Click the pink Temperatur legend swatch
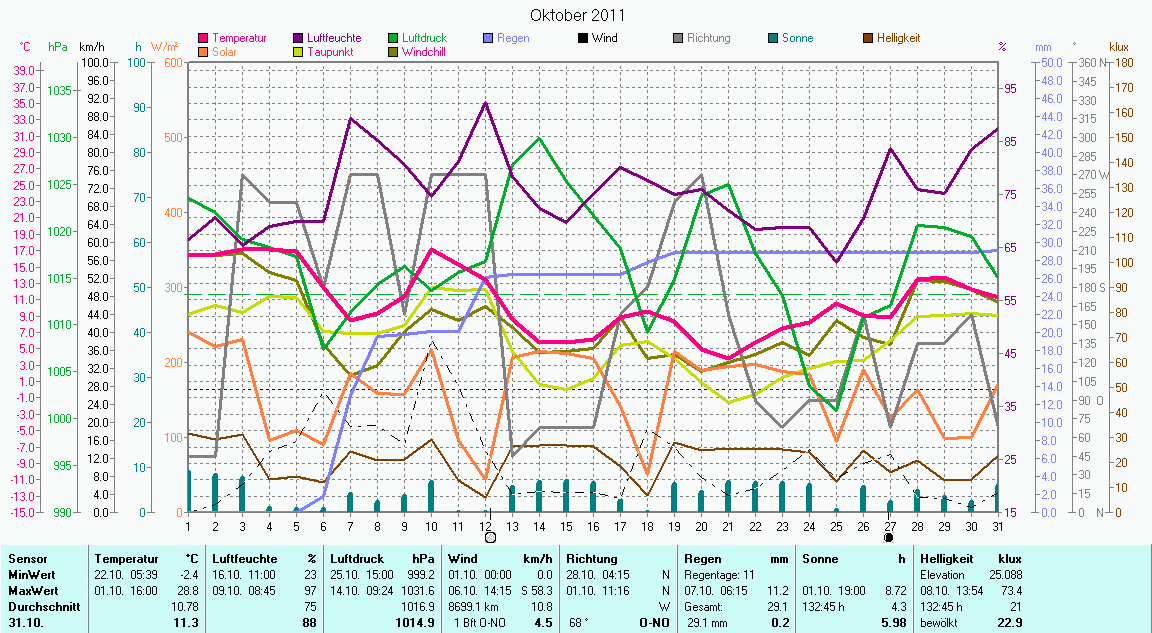Screen dimensions: 1152x633 205,39
